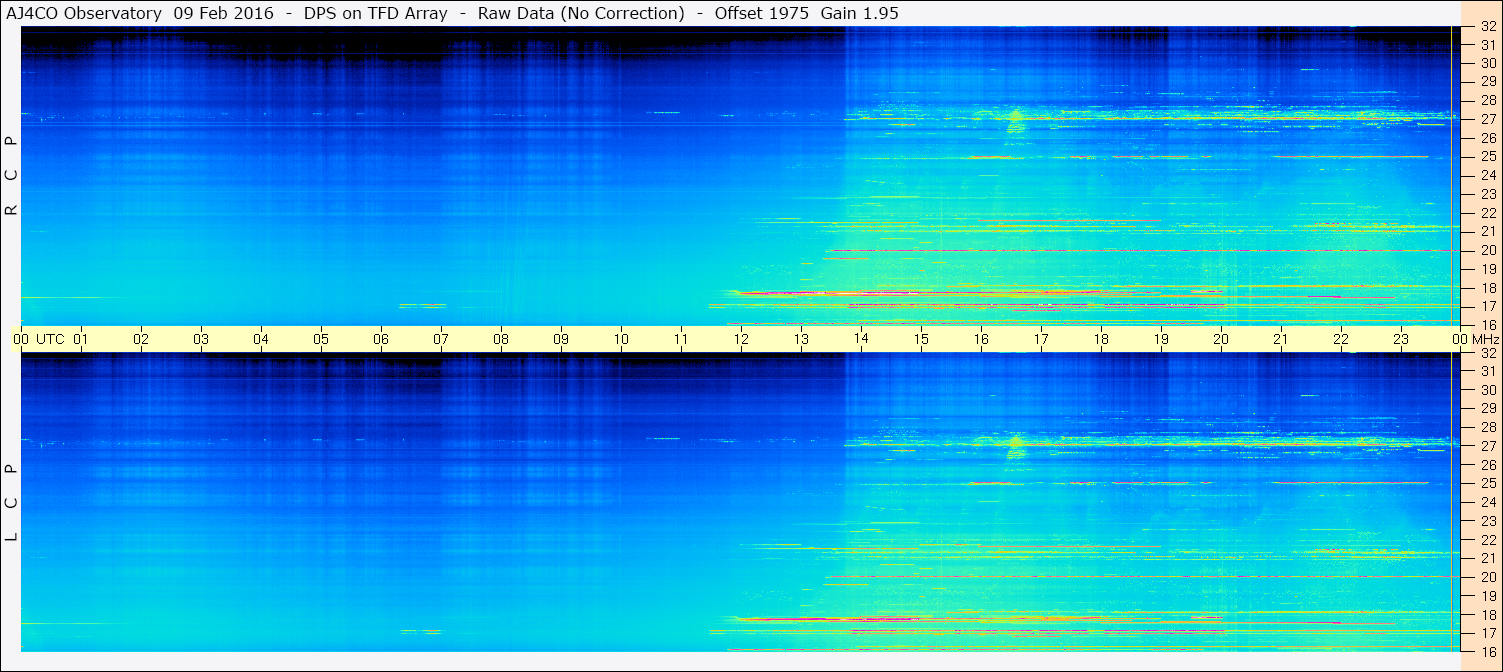This screenshot has height=672, width=1503.
Task: Click the RCP channel label
Action: click(x=12, y=176)
